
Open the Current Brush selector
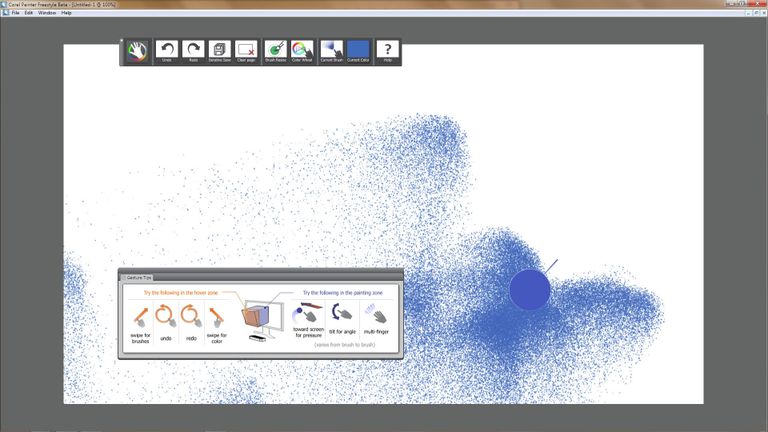point(332,51)
